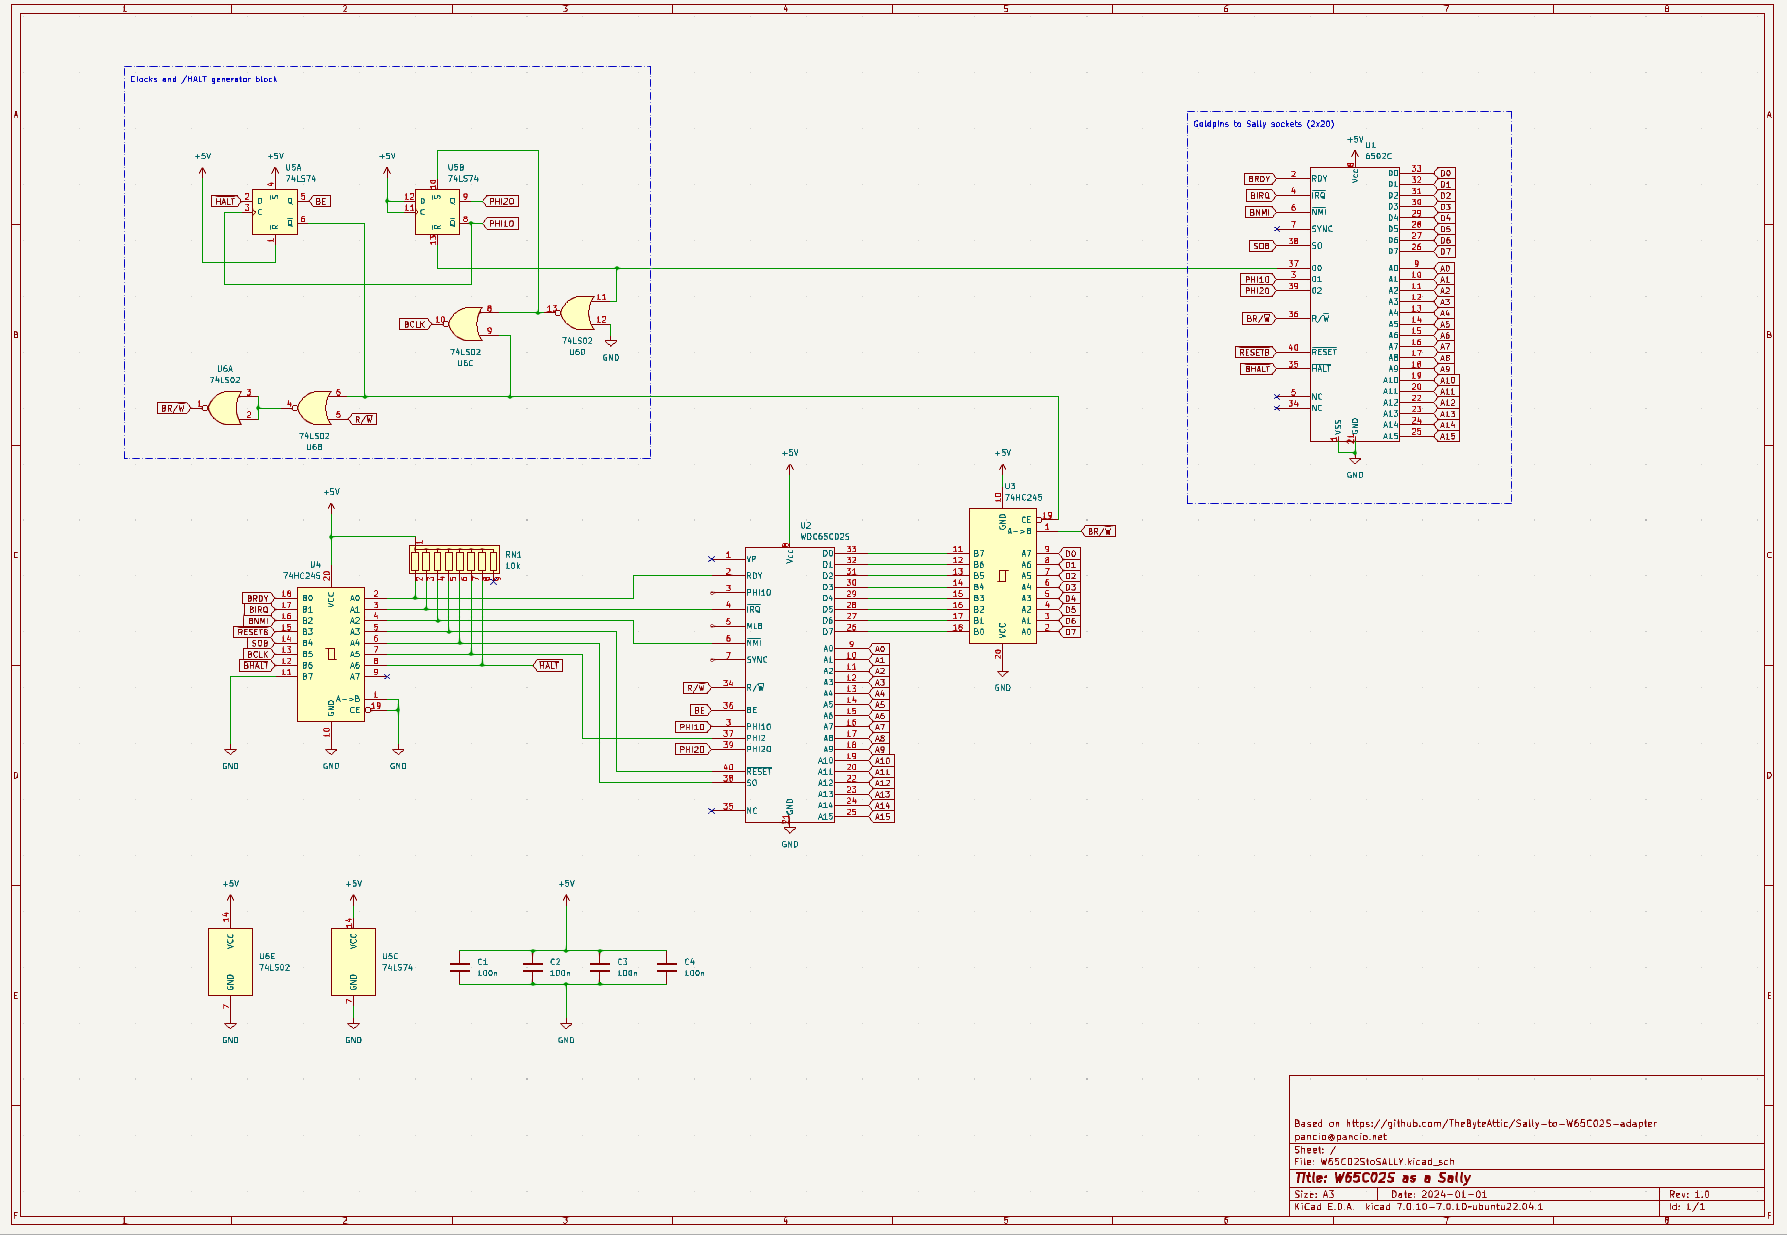Viewport: 1787px width, 1235px height.
Task: Click the GND symbol under the capacitors
Action: (x=566, y=1032)
